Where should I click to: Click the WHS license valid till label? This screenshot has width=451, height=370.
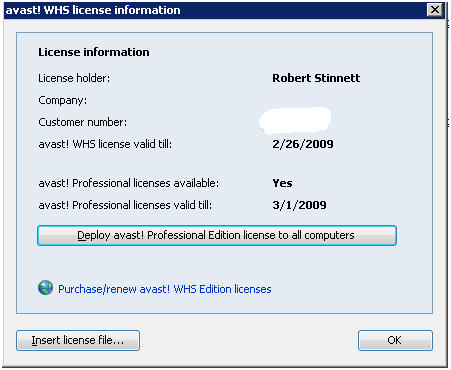pos(105,144)
